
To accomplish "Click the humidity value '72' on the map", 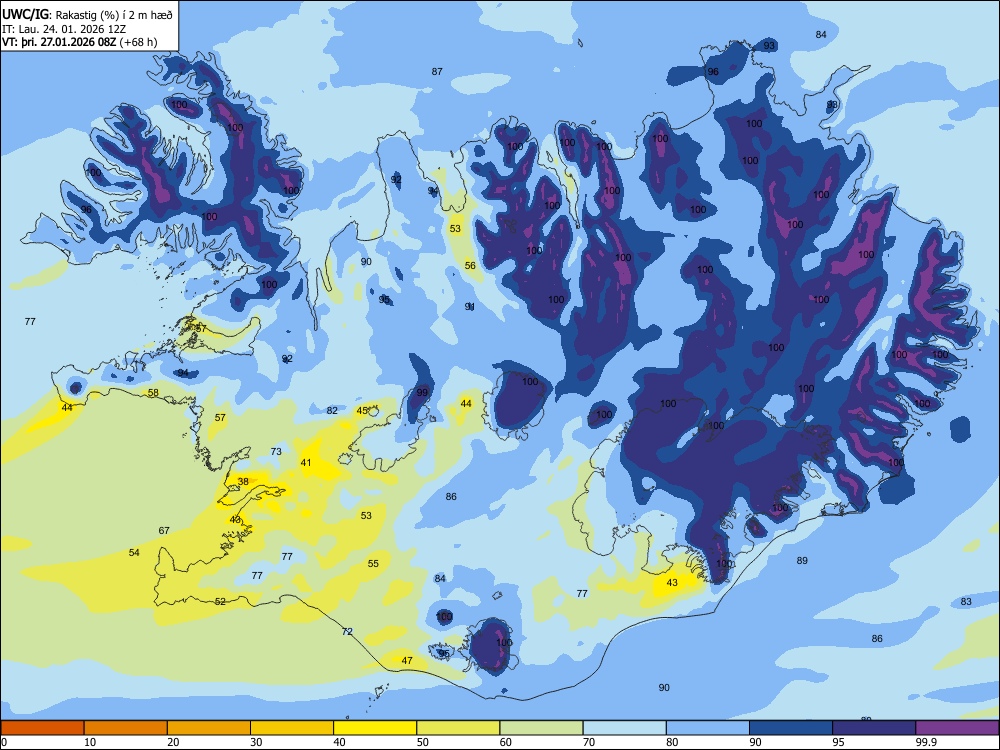I will (x=347, y=631).
